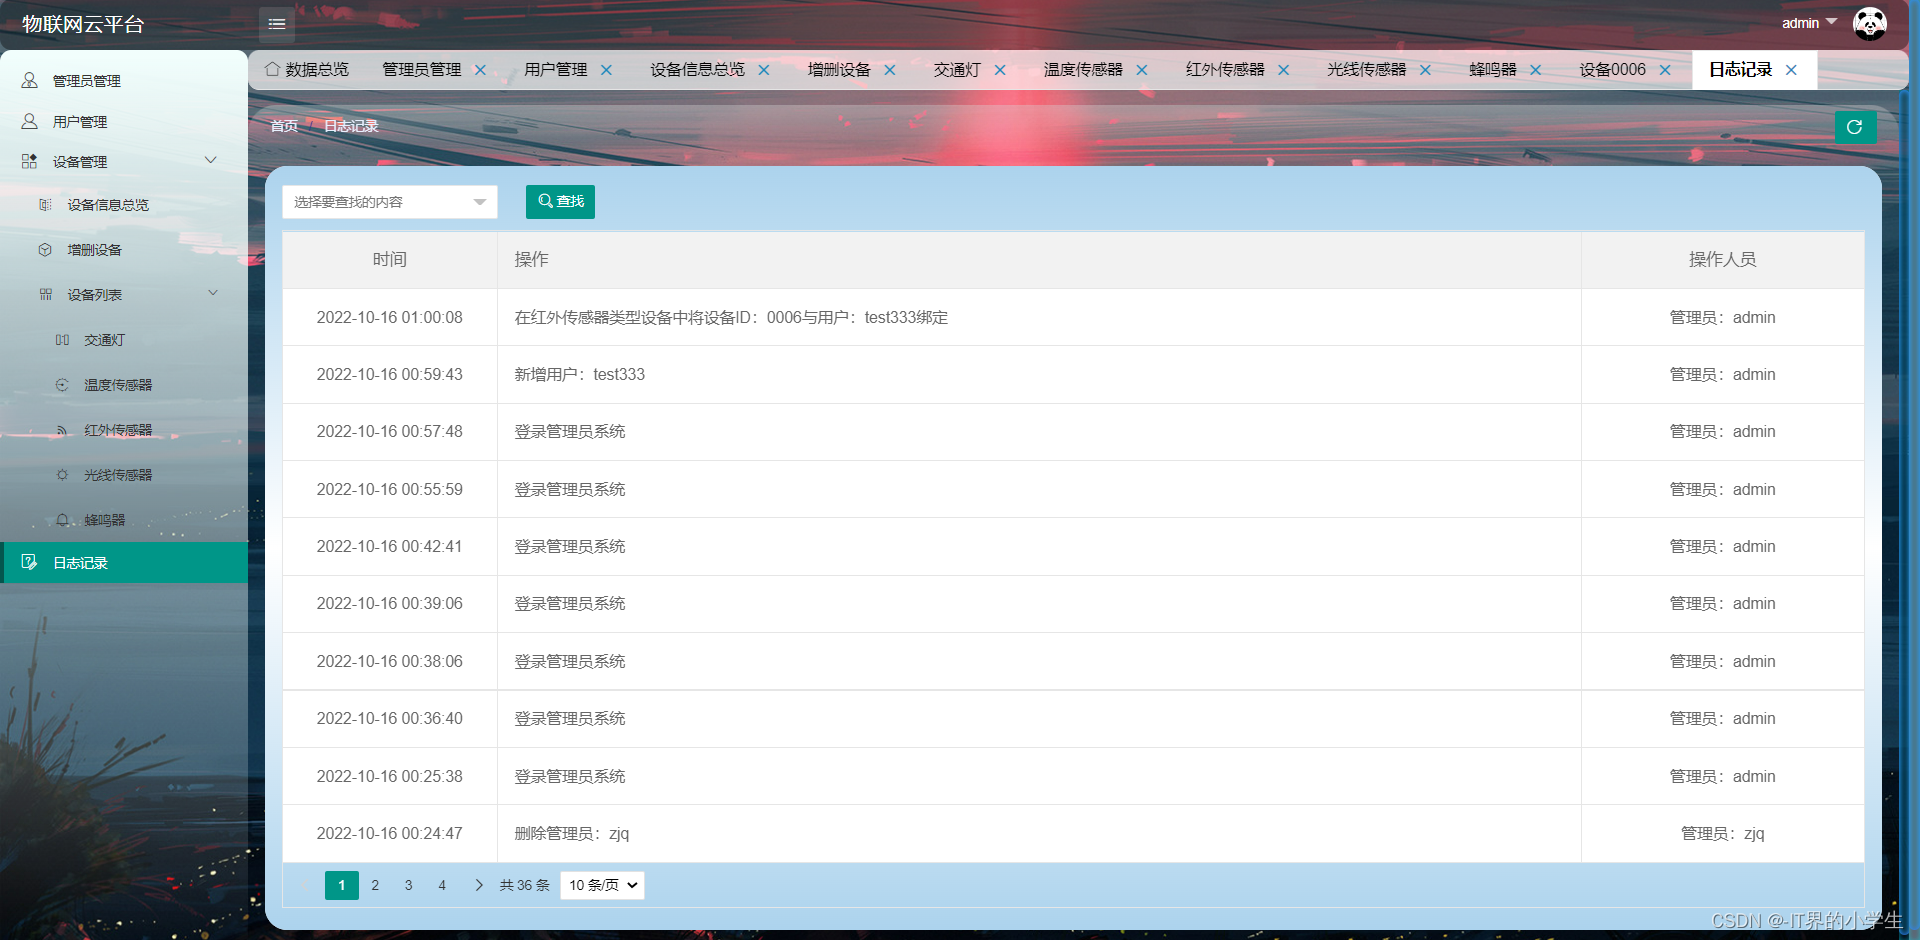Click the 查找 search button

coord(559,201)
